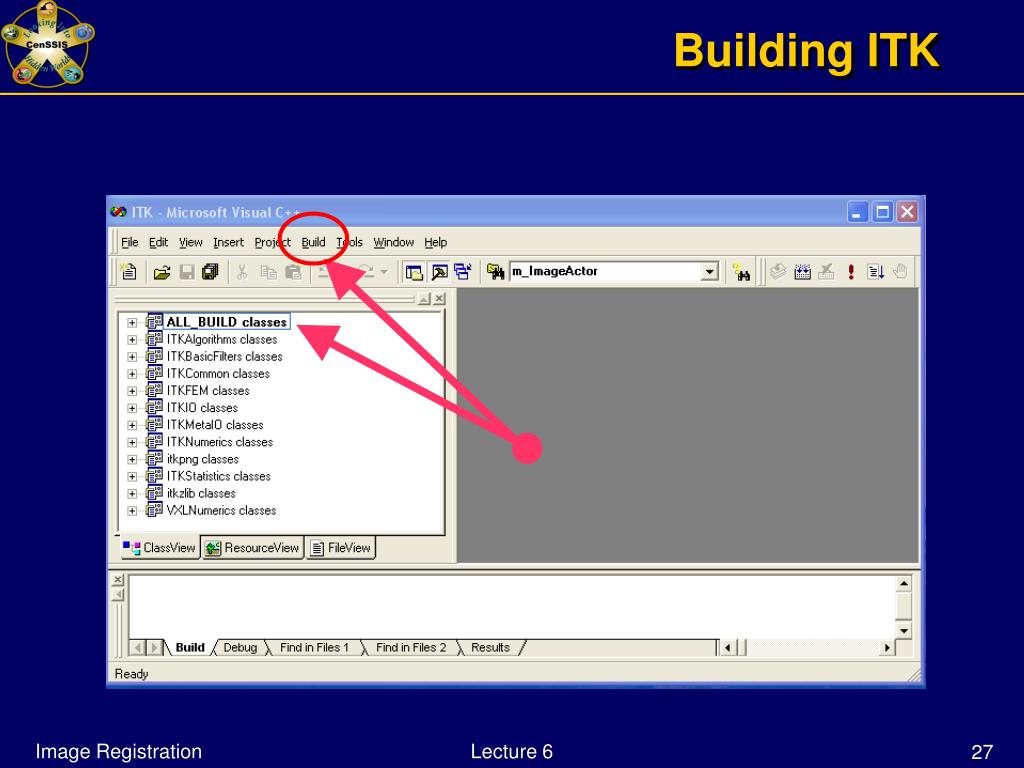Select VXLNumerics classes tree item
The height and width of the screenshot is (768, 1024).
coord(221,510)
